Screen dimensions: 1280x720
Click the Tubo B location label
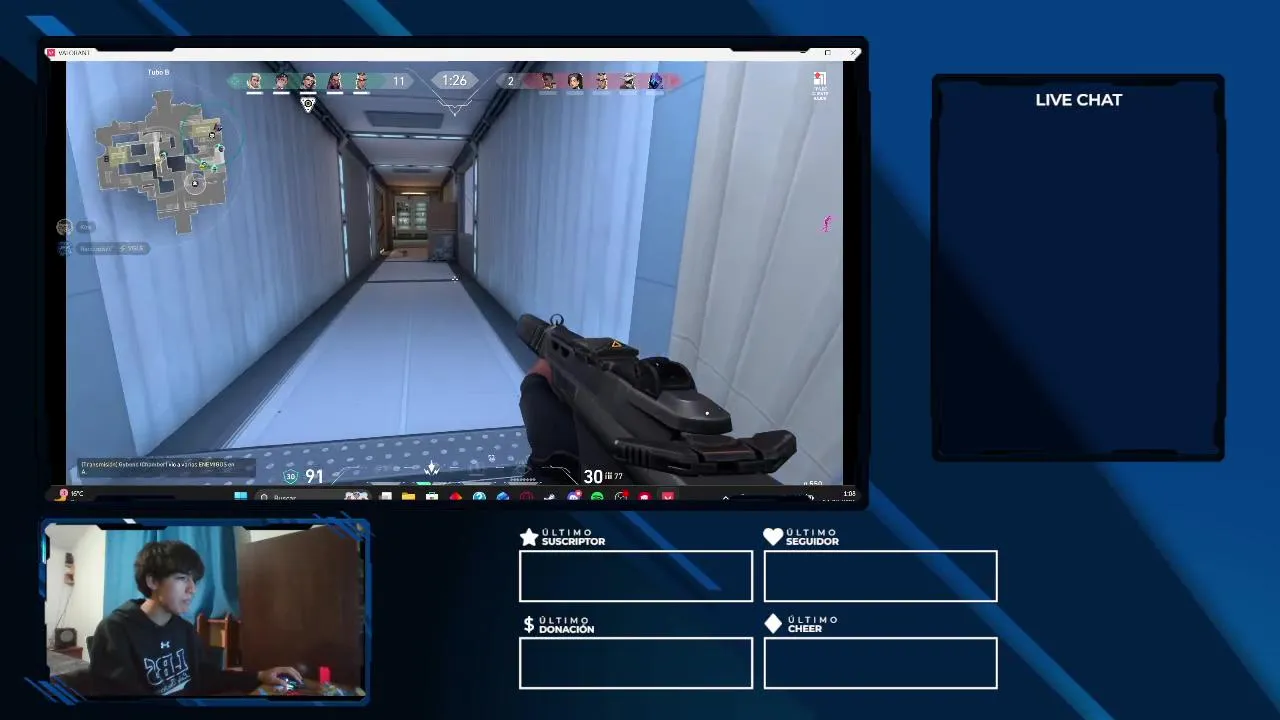158,72
